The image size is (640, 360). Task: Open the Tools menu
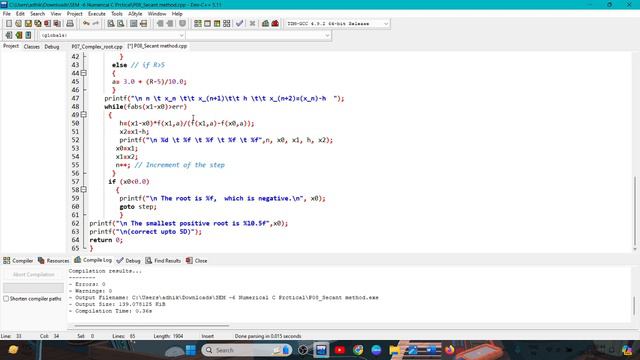(117, 14)
